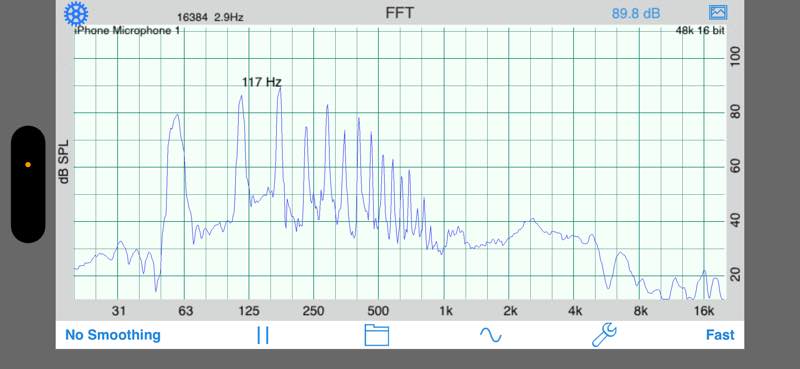The image size is (800, 369).
Task: Tap the sine wave signal generator icon
Action: pos(490,335)
